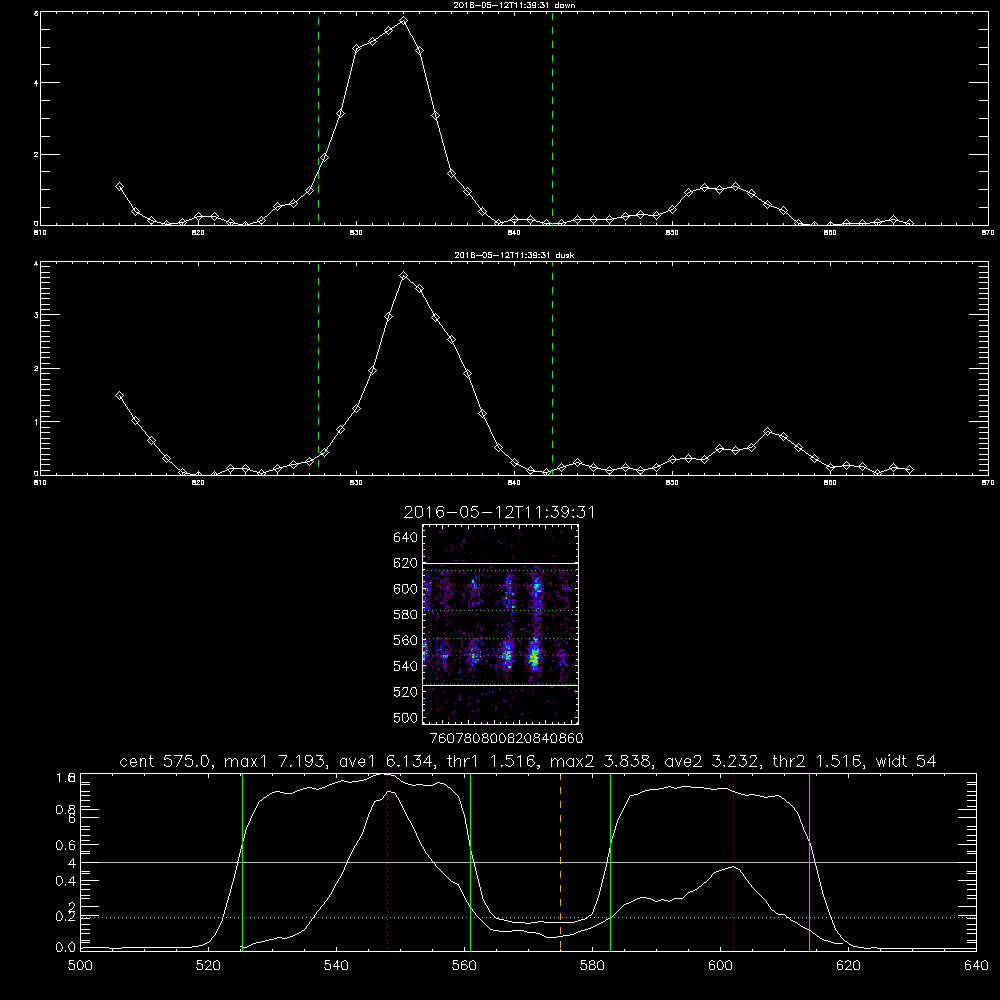
Task: Click the '2016-05-12T11:39:31 dusk' plot title
Action: (514, 255)
